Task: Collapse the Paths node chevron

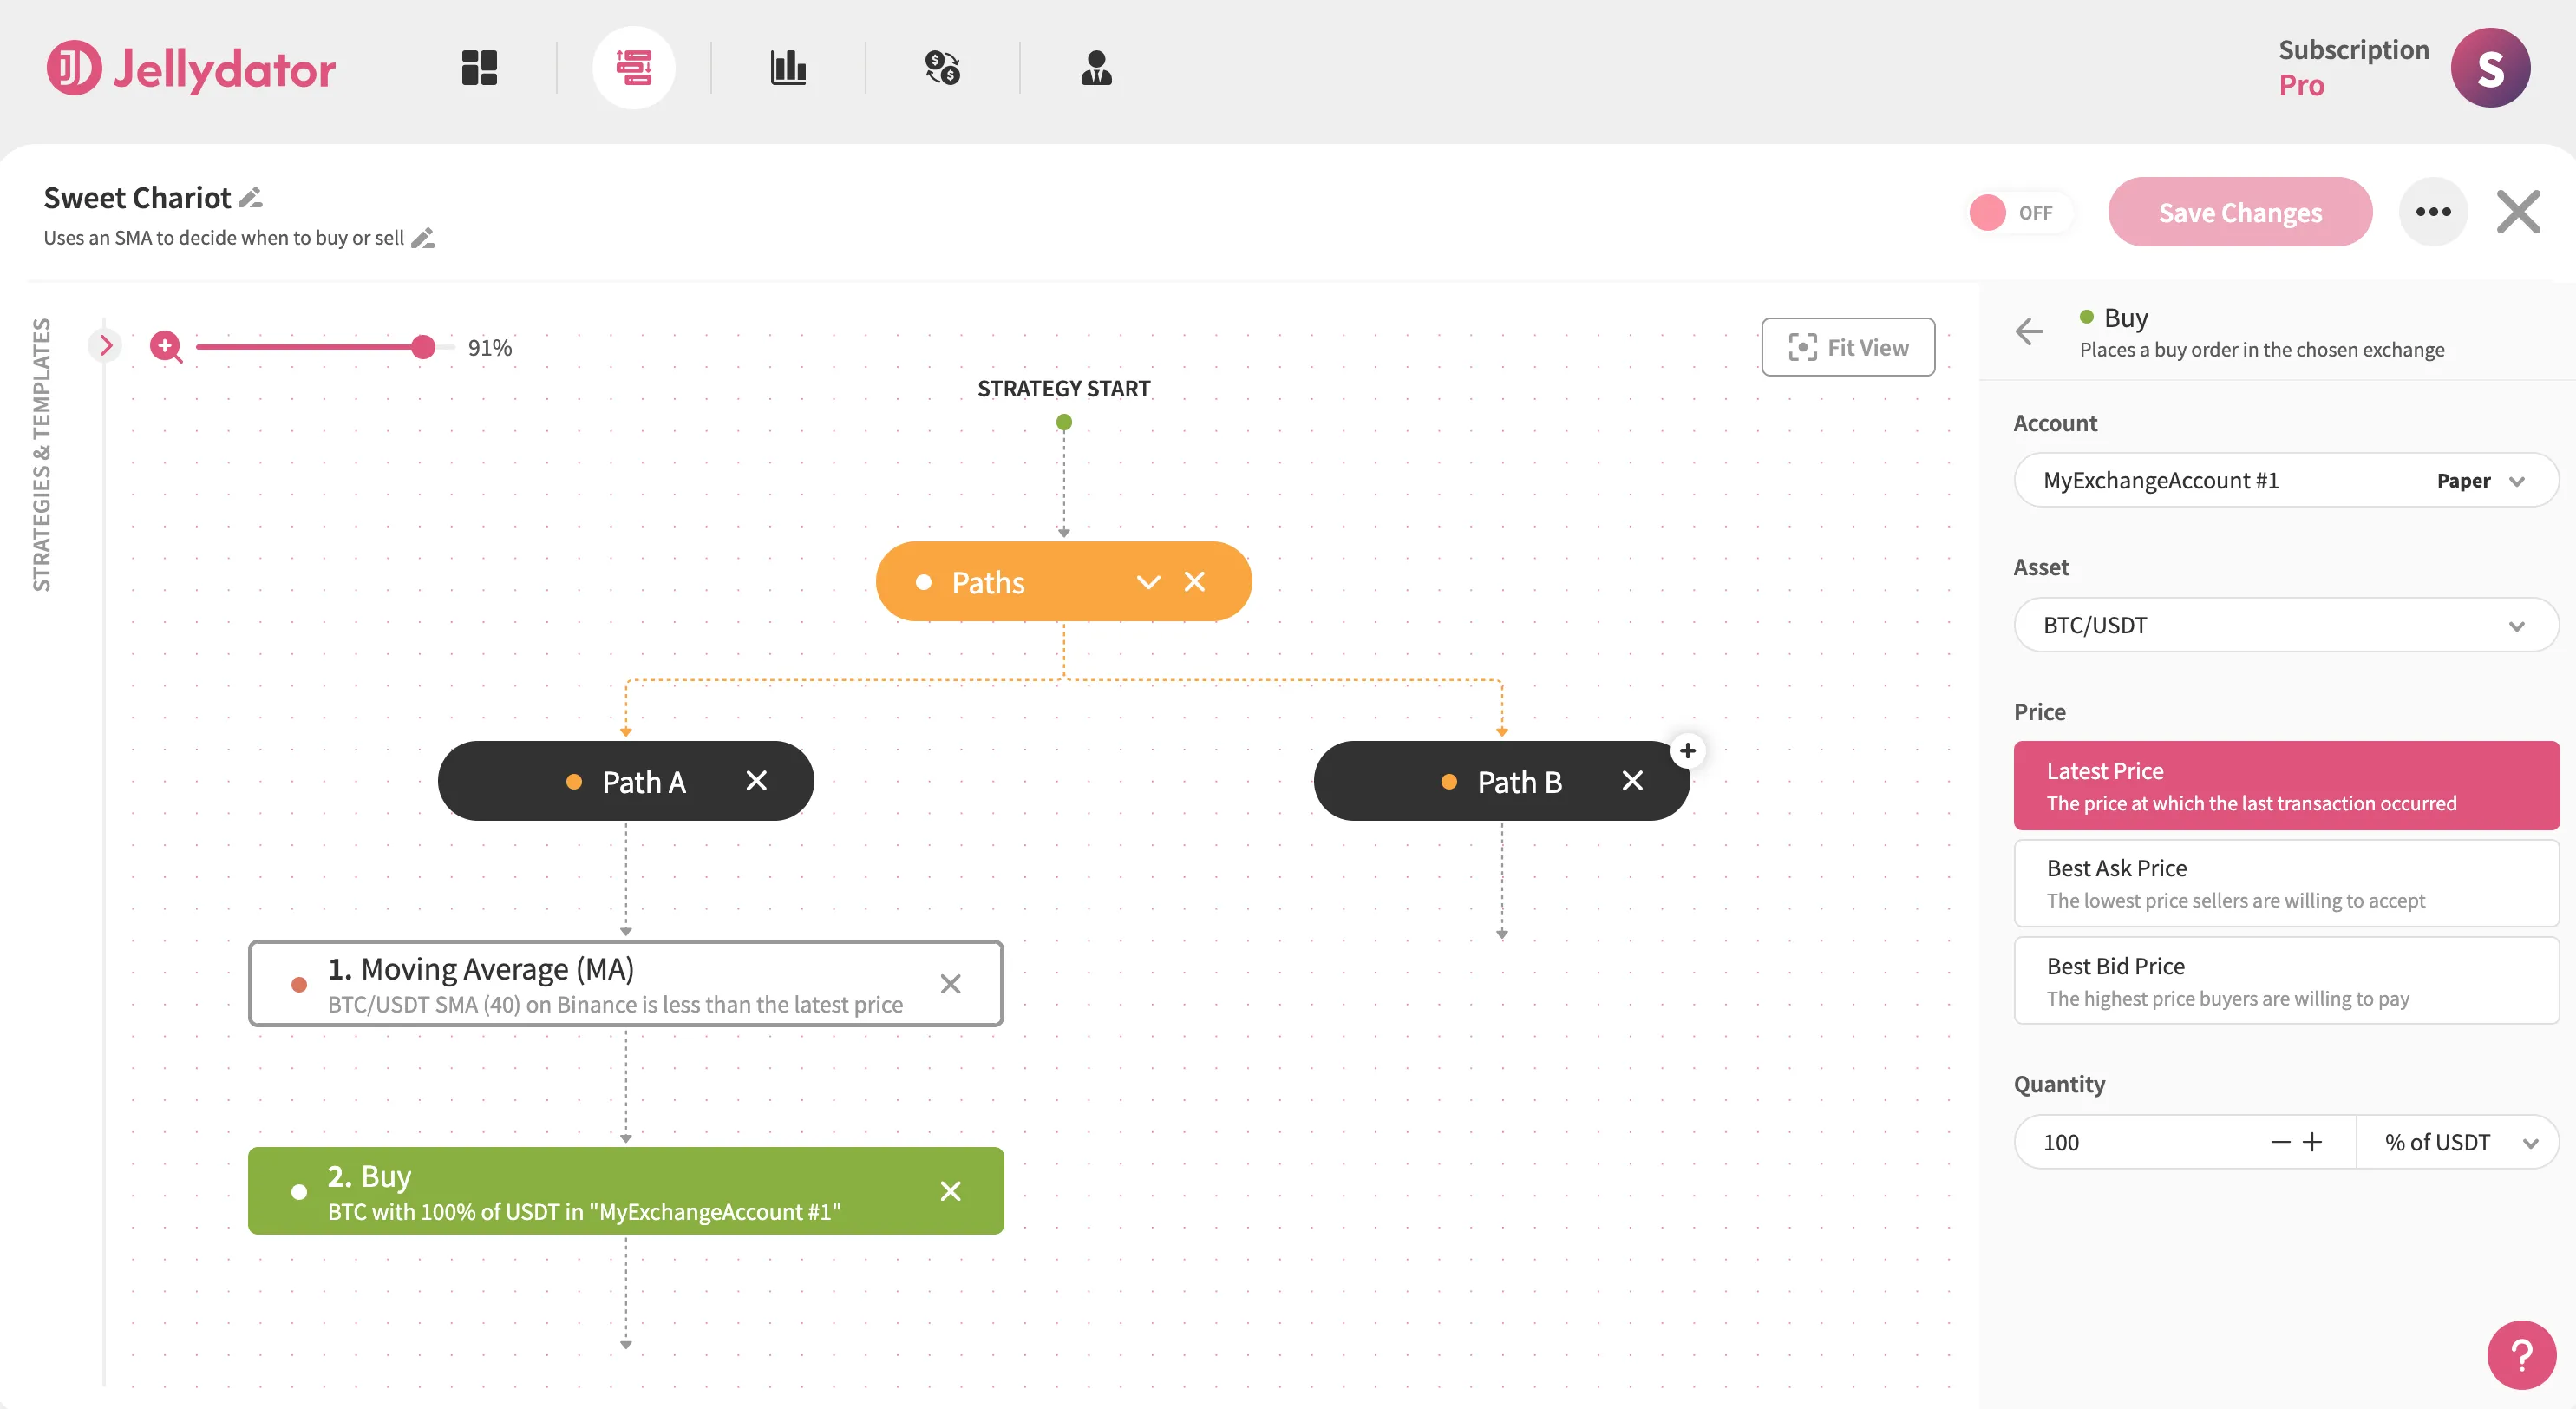Action: point(1147,581)
